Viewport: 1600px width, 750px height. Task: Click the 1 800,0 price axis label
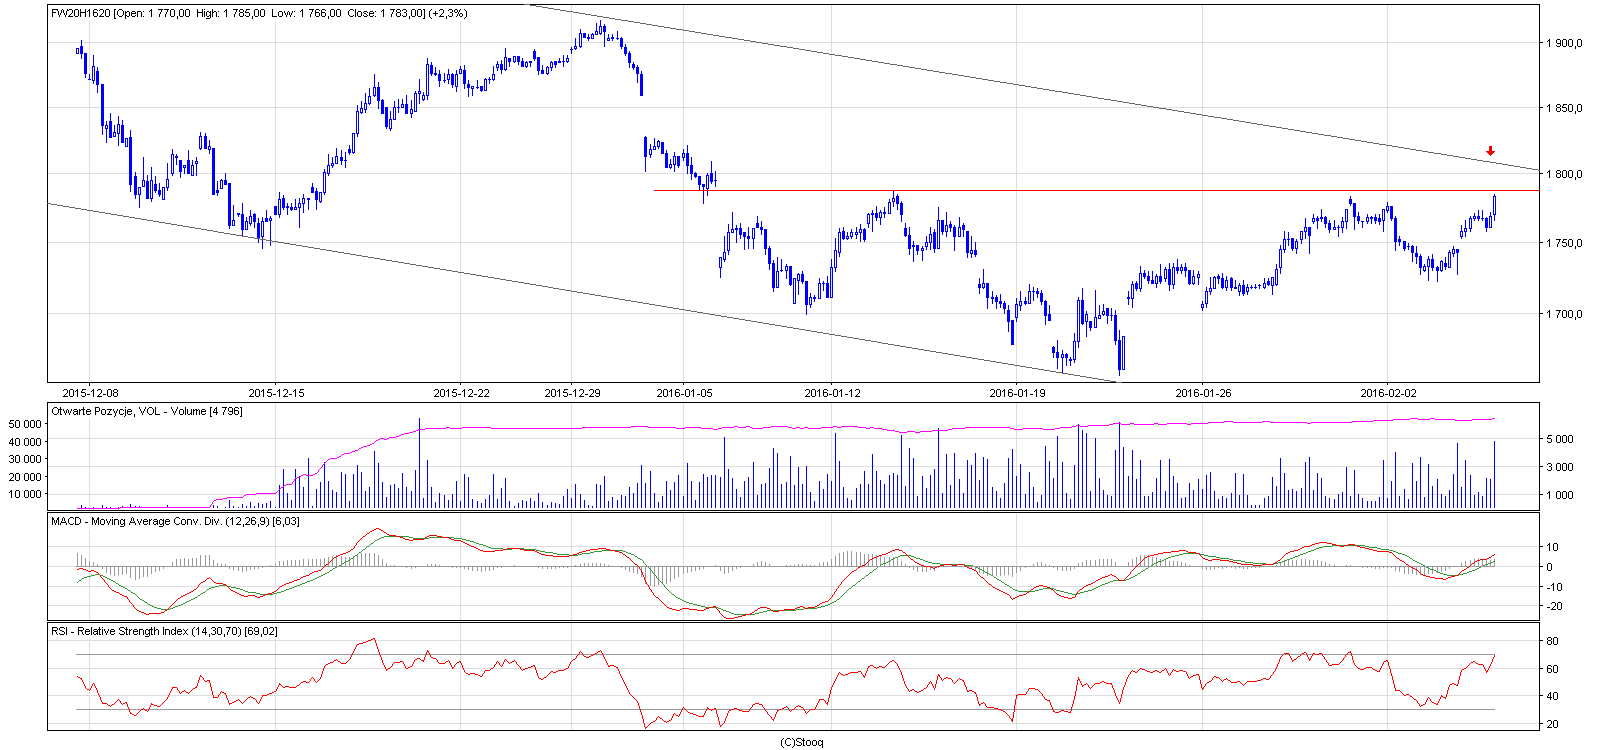click(1565, 174)
